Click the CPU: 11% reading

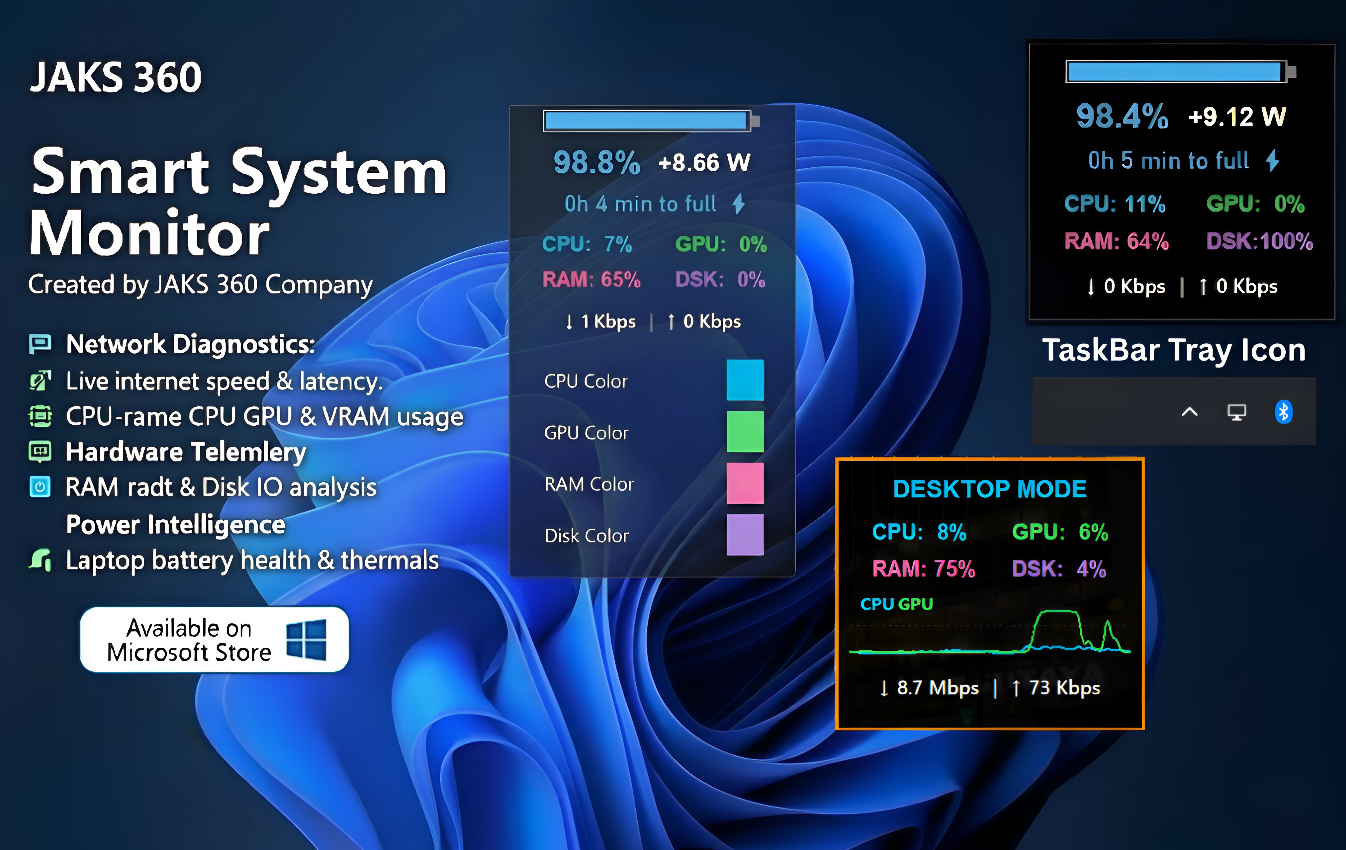[x=1115, y=204]
